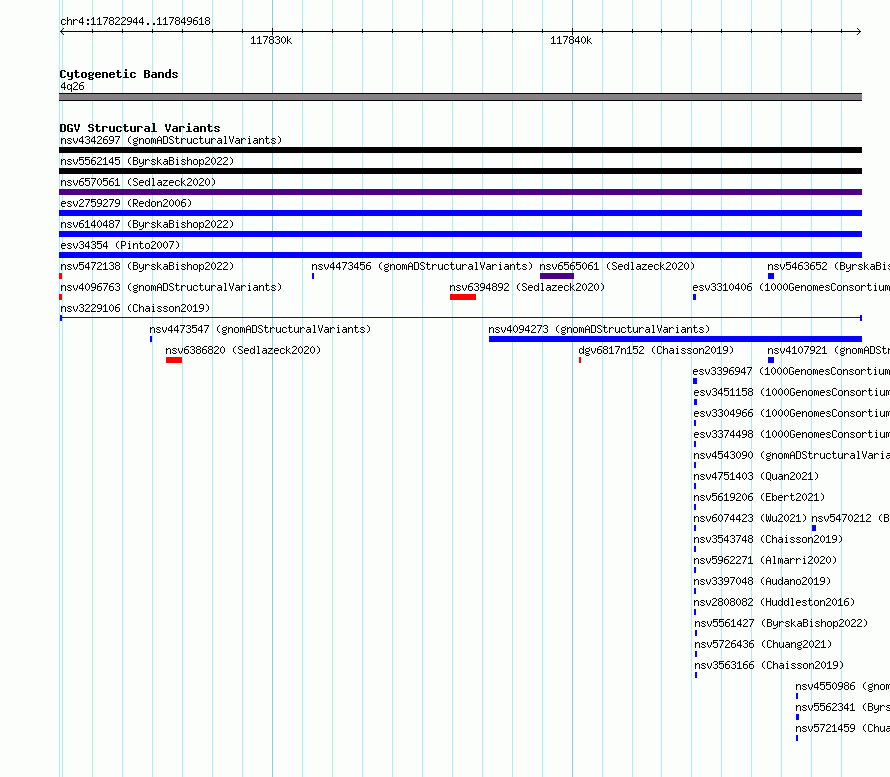Click the black bar of nsv5562145
The width and height of the screenshot is (890, 777).
(460, 171)
